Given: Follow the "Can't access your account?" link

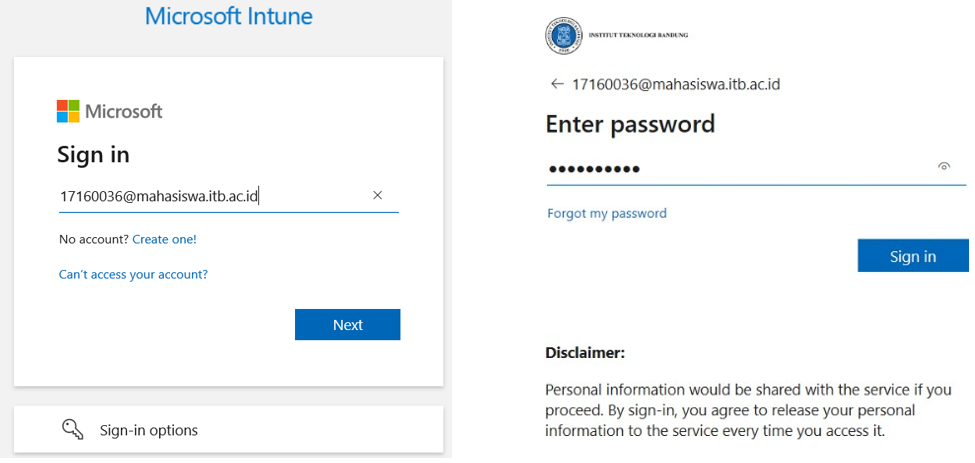Looking at the screenshot, I should pos(133,274).
